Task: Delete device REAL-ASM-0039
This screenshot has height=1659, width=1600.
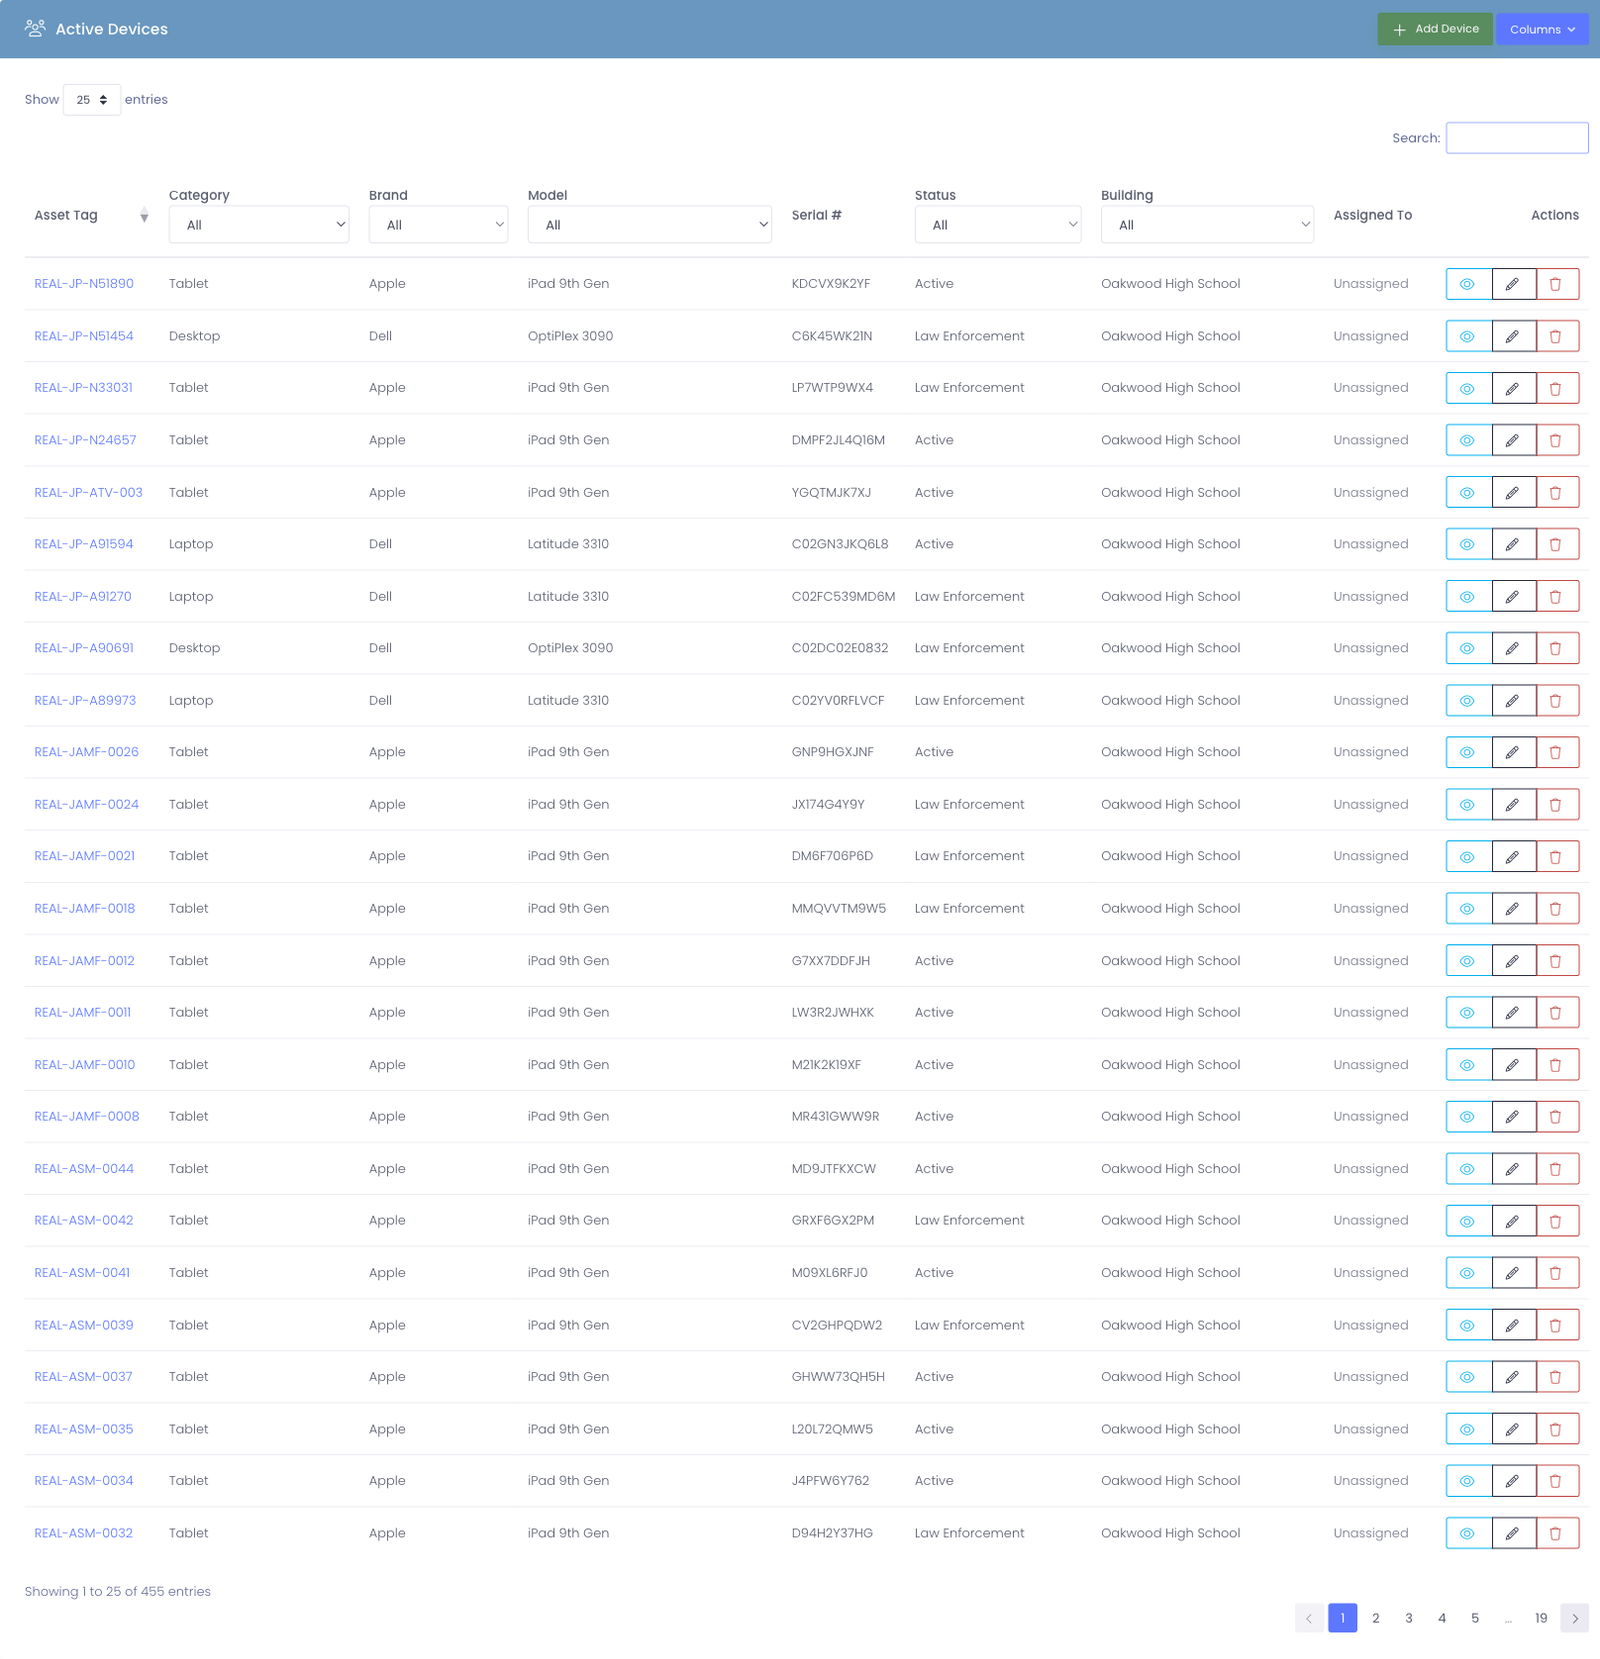Action: tap(1557, 1325)
